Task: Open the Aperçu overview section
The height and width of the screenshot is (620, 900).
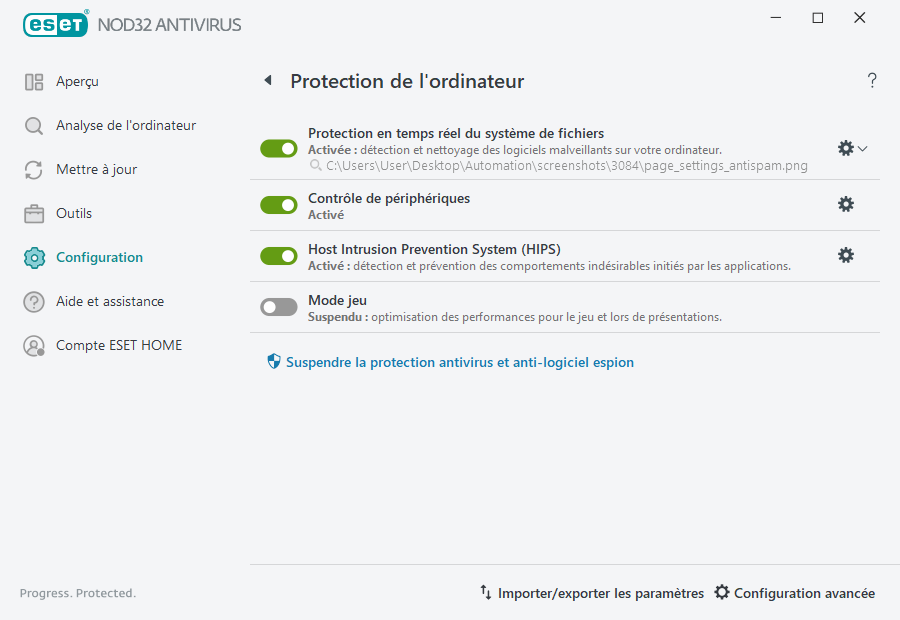Action: 68,82
